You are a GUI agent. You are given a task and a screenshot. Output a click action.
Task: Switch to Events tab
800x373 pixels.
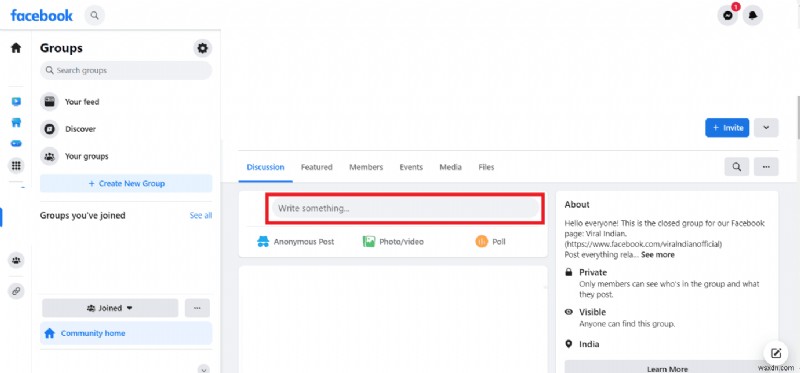(x=411, y=167)
